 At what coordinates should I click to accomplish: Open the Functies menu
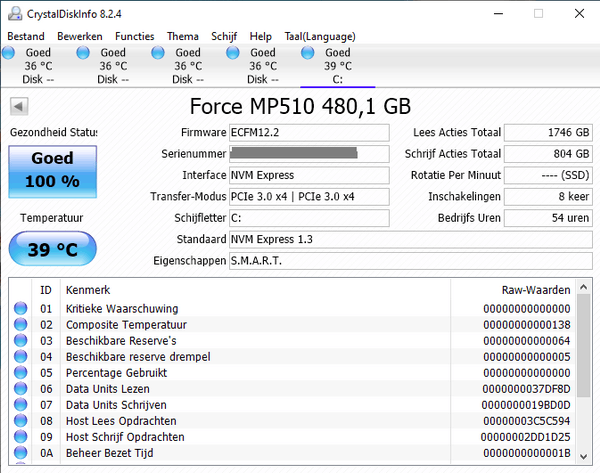click(134, 36)
